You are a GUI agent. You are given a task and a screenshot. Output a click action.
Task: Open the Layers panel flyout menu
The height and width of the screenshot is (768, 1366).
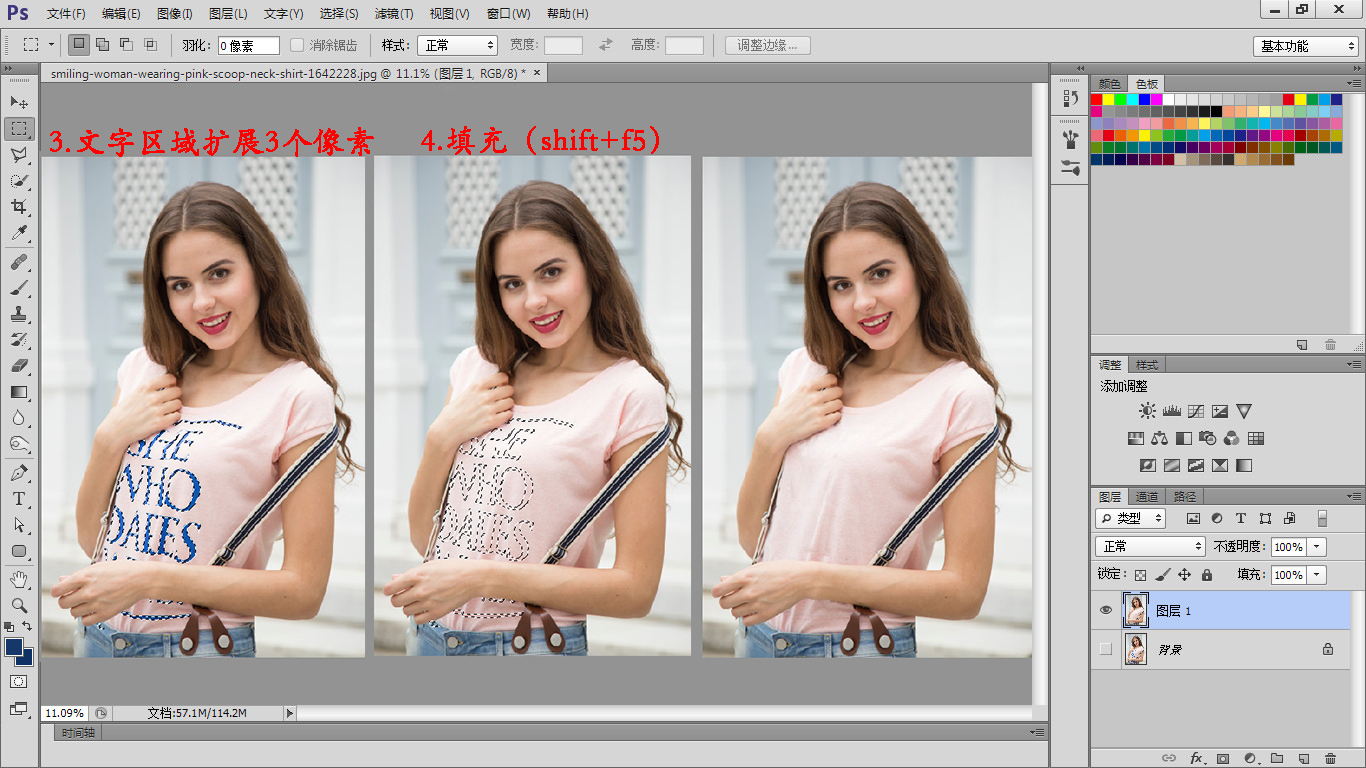click(x=1355, y=497)
